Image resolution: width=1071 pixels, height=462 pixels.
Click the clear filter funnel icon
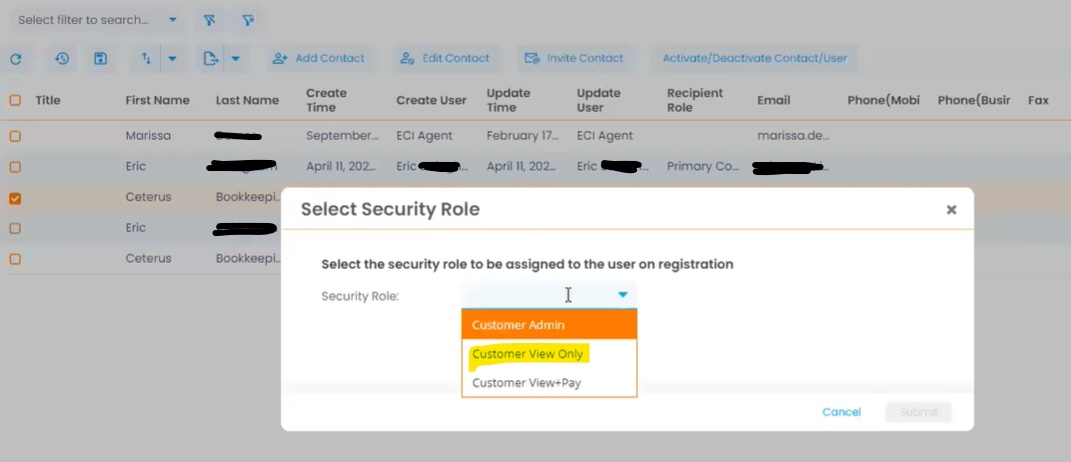[x=247, y=20]
